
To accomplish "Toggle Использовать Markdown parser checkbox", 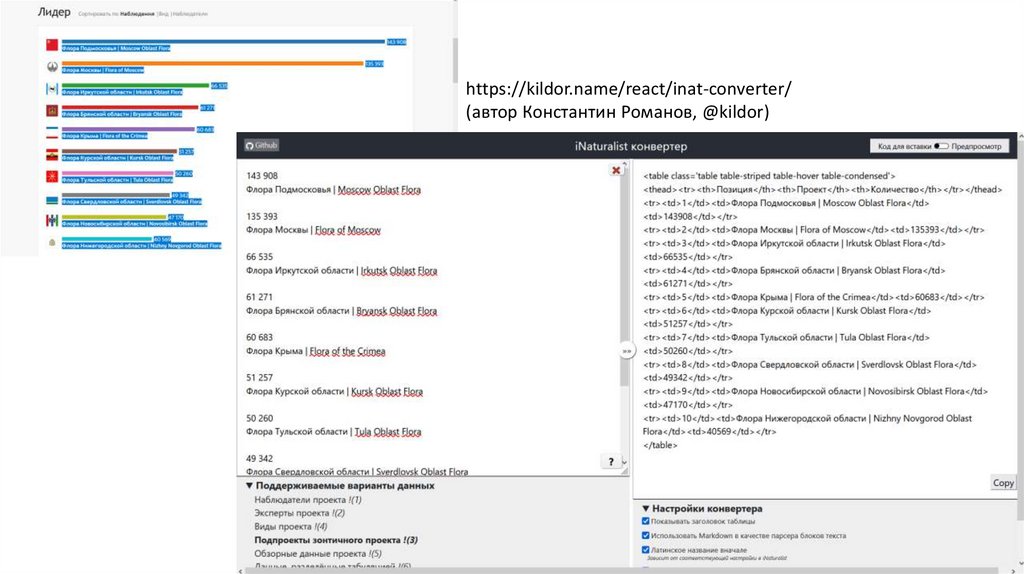I will (646, 535).
